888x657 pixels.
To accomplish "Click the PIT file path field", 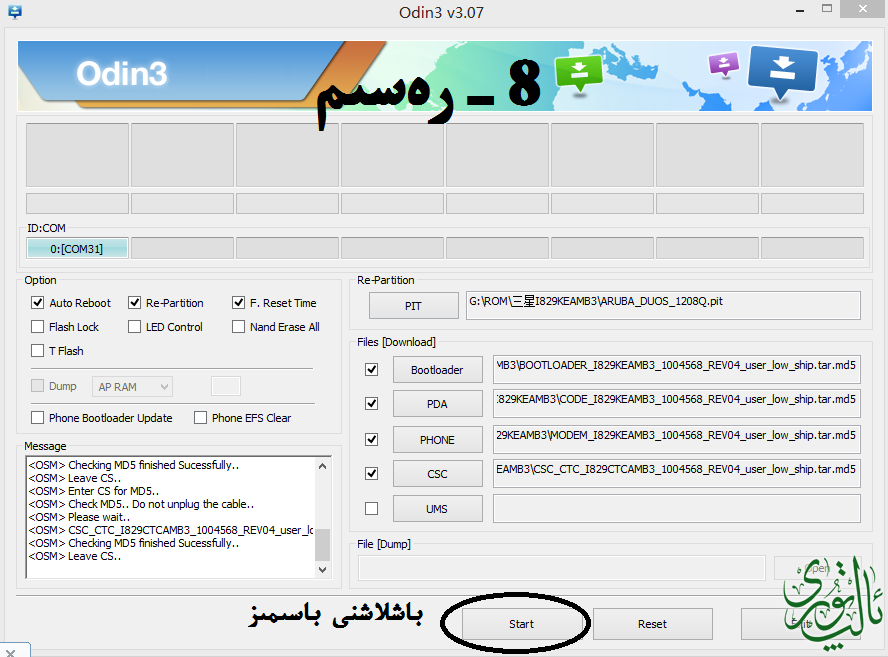I will pos(663,306).
